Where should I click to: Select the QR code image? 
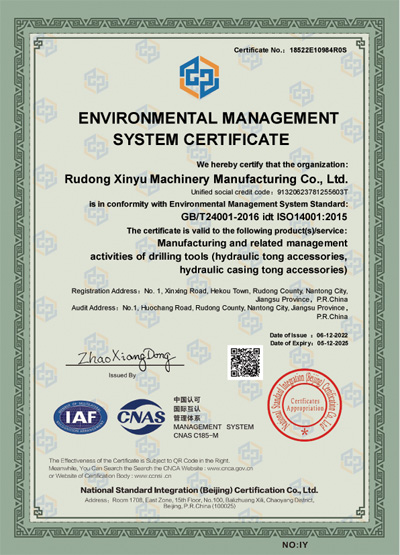pyautogui.click(x=245, y=362)
